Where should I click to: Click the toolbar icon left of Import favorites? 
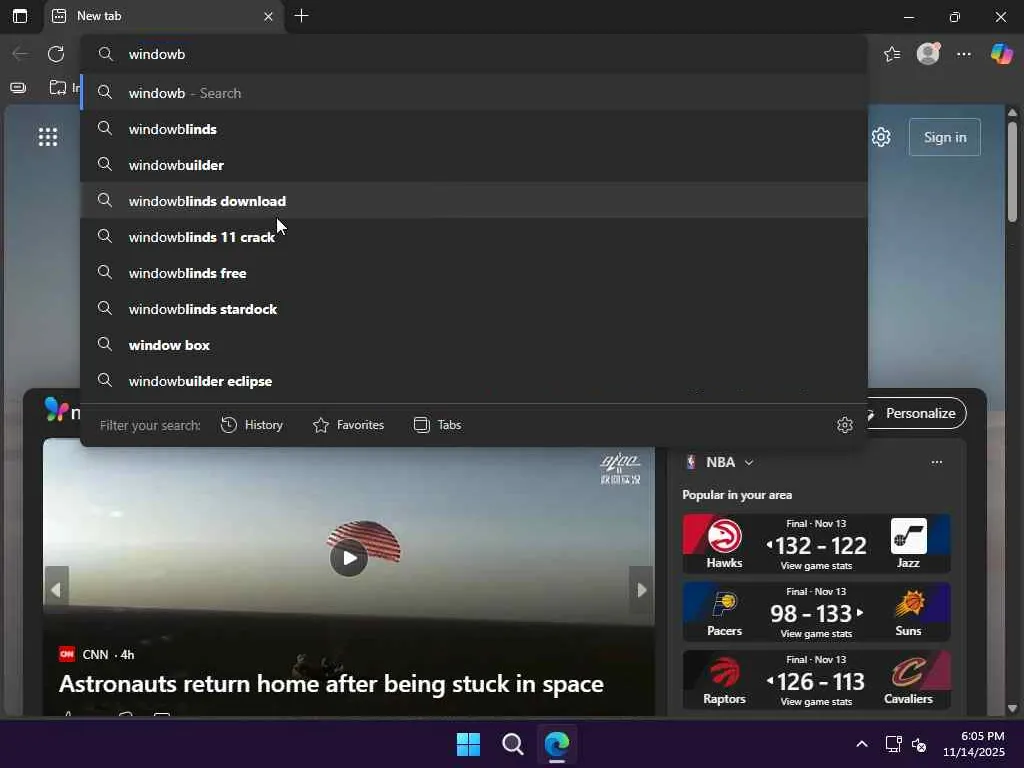[18, 88]
